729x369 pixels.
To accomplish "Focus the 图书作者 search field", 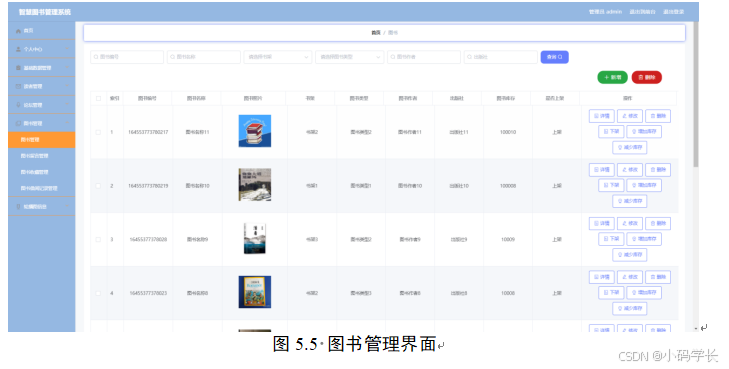I will 424,57.
